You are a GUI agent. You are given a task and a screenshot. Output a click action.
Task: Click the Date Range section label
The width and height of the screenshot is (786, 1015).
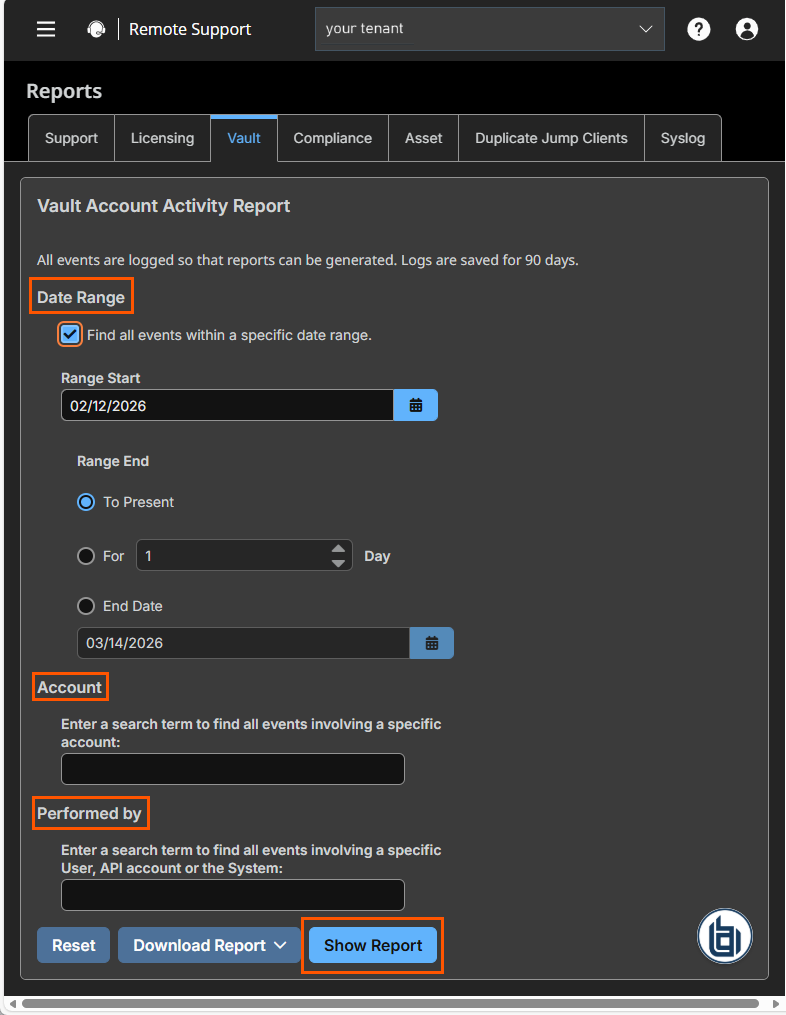pos(81,297)
